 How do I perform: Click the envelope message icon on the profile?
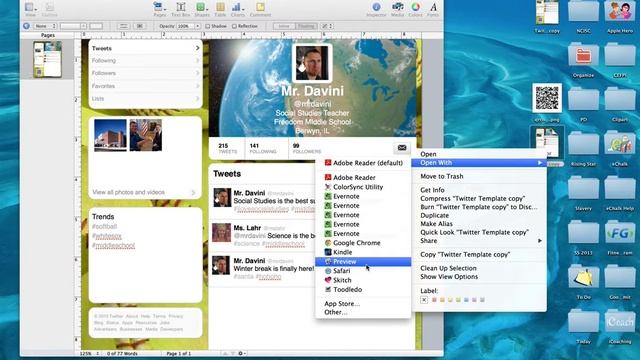click(402, 147)
